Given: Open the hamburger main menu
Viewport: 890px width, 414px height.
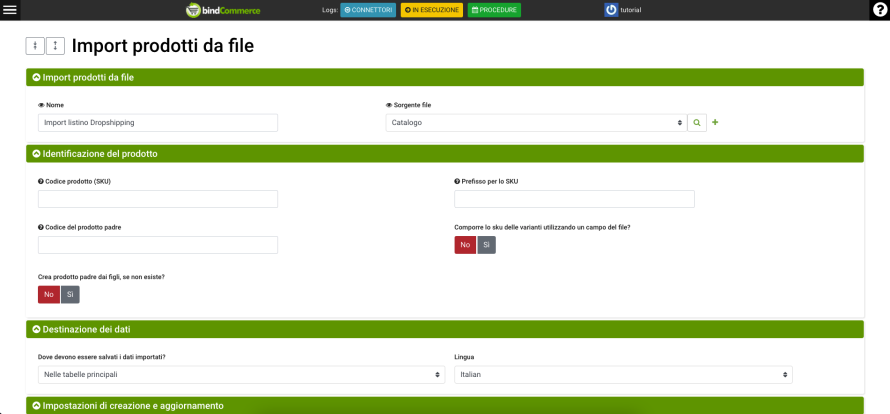Looking at the screenshot, I should (x=12, y=9).
